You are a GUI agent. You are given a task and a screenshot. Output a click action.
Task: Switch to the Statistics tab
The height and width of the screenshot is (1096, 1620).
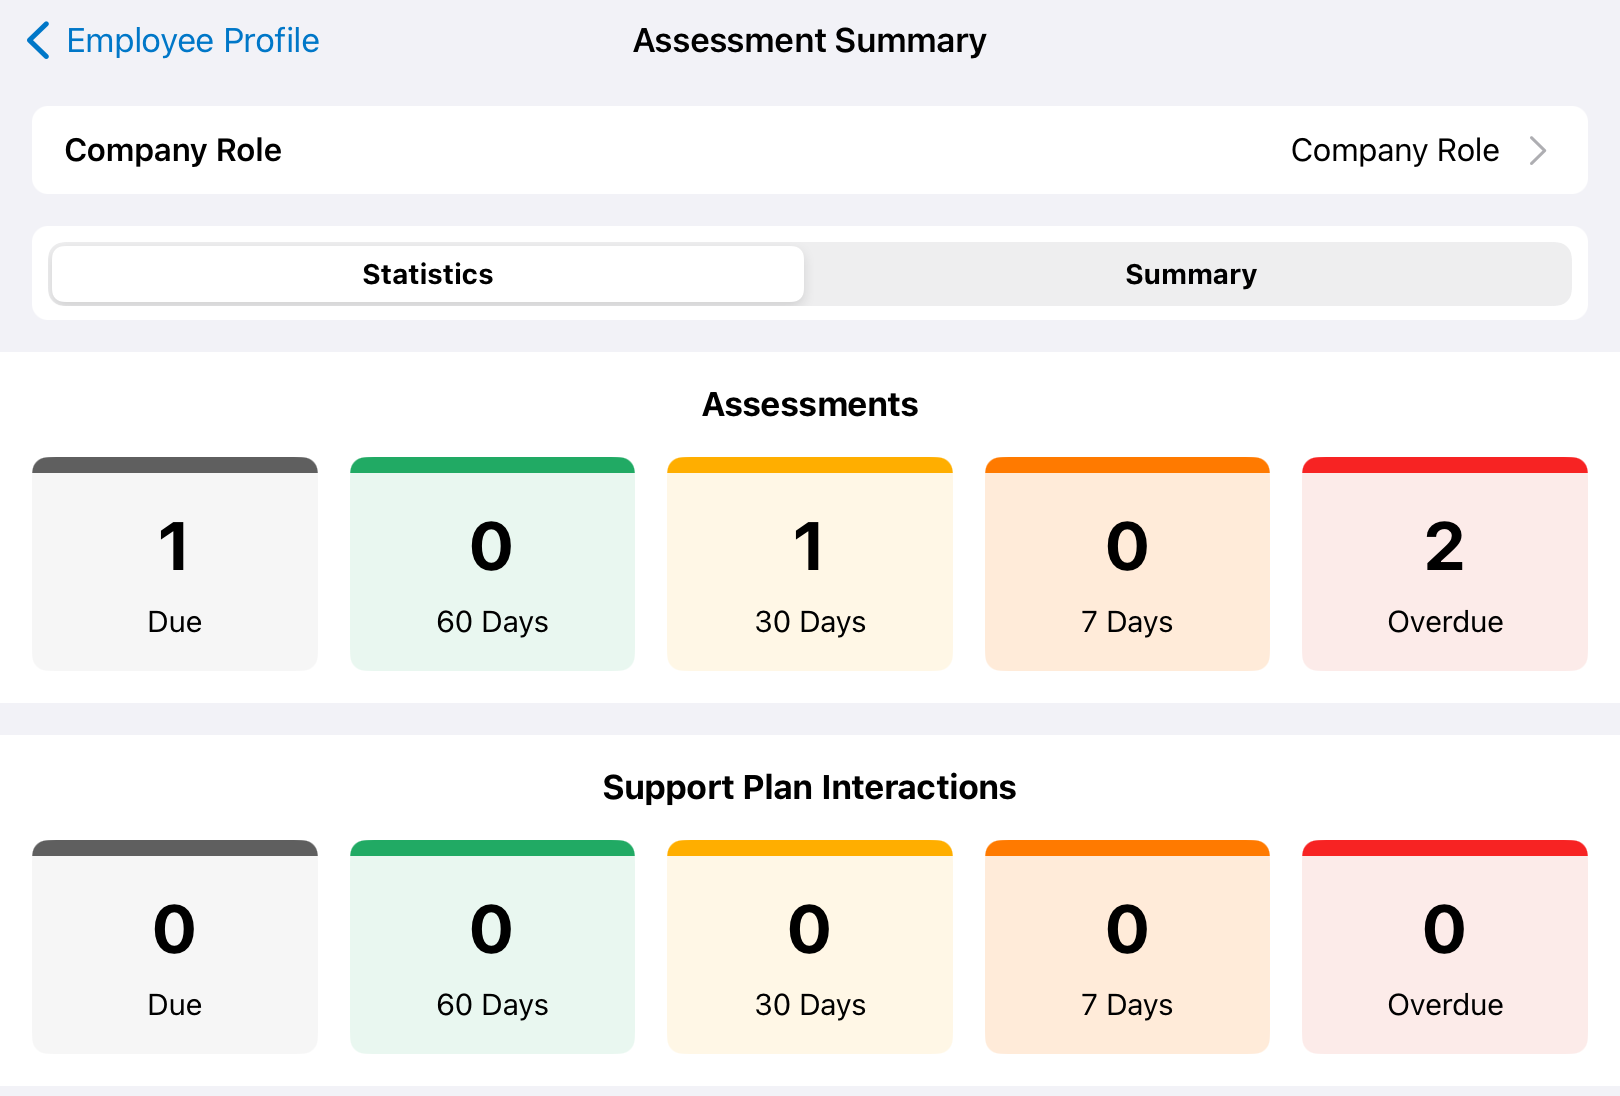tap(428, 274)
